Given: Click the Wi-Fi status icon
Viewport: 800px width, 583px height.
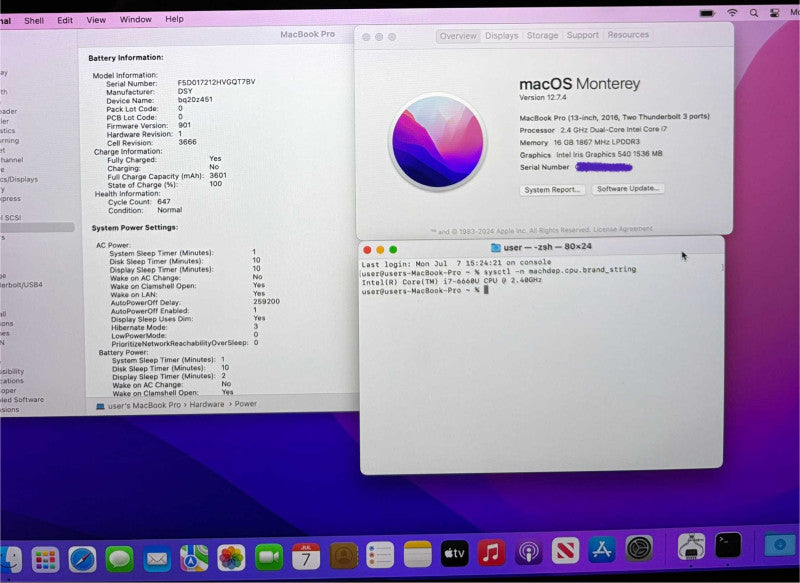Looking at the screenshot, I should click(x=732, y=13).
